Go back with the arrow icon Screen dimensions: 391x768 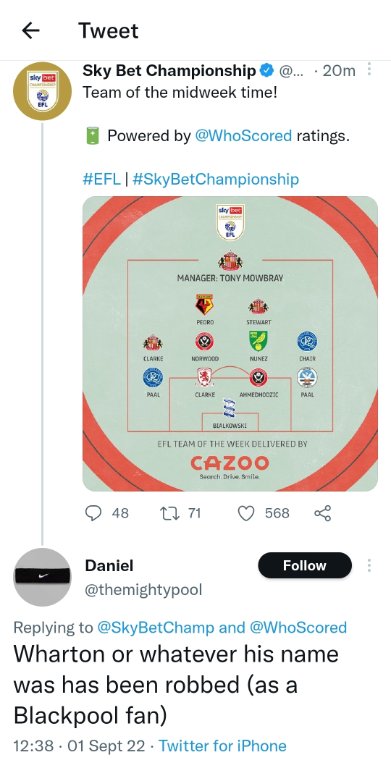31,31
